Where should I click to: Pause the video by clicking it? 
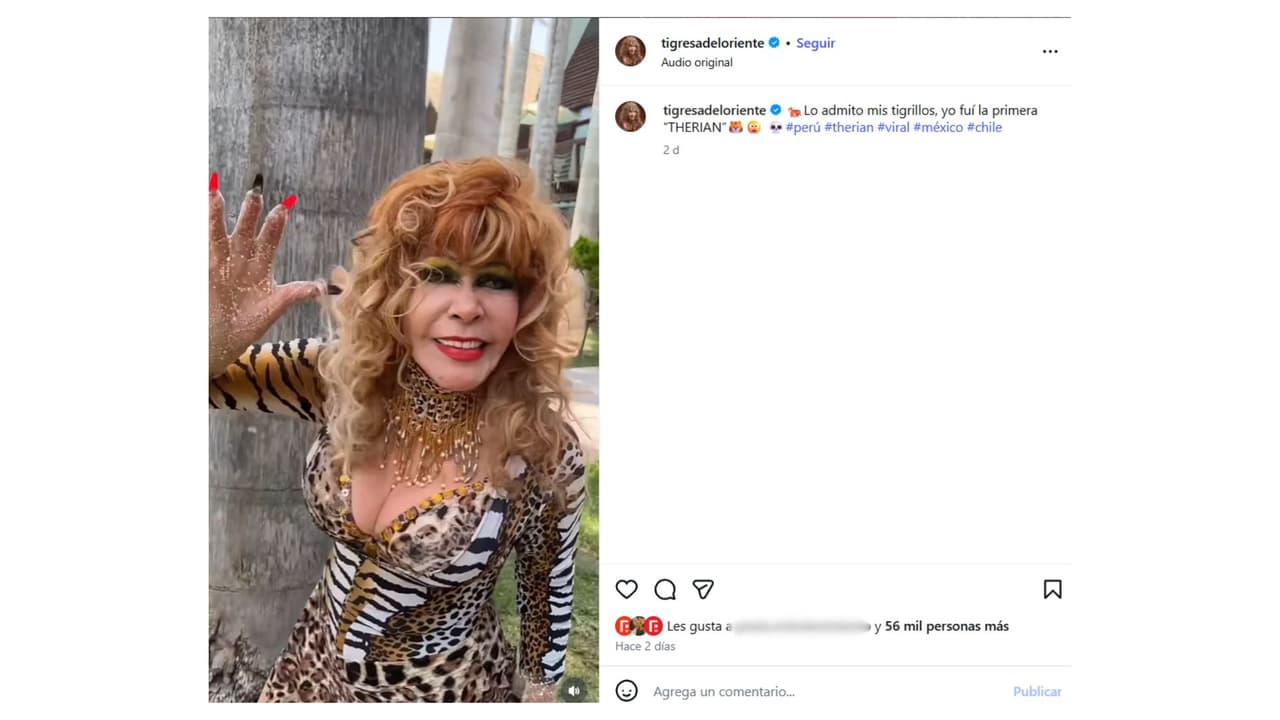[x=404, y=360]
